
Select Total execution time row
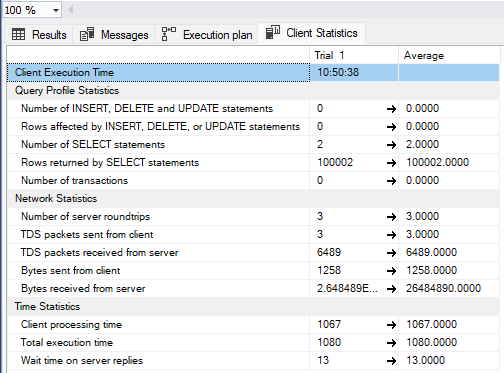[253, 342]
